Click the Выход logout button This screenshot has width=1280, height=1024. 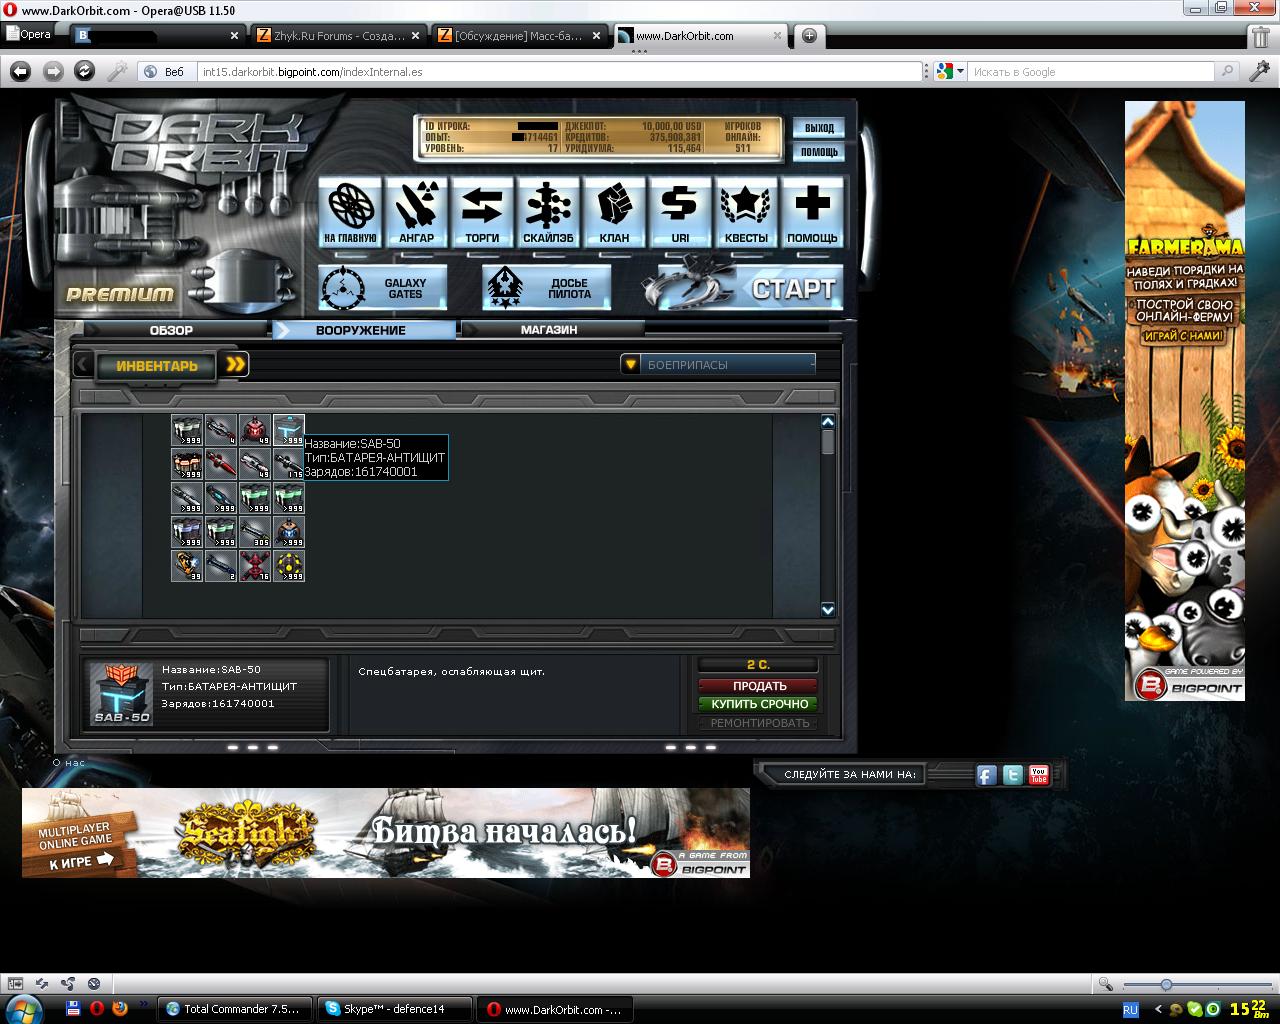819,128
